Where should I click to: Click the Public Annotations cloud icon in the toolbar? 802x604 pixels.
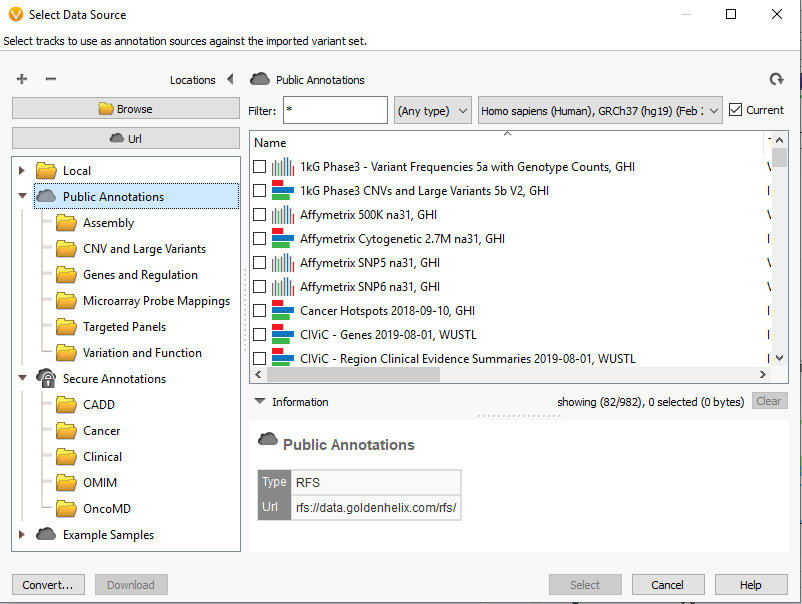[259, 79]
